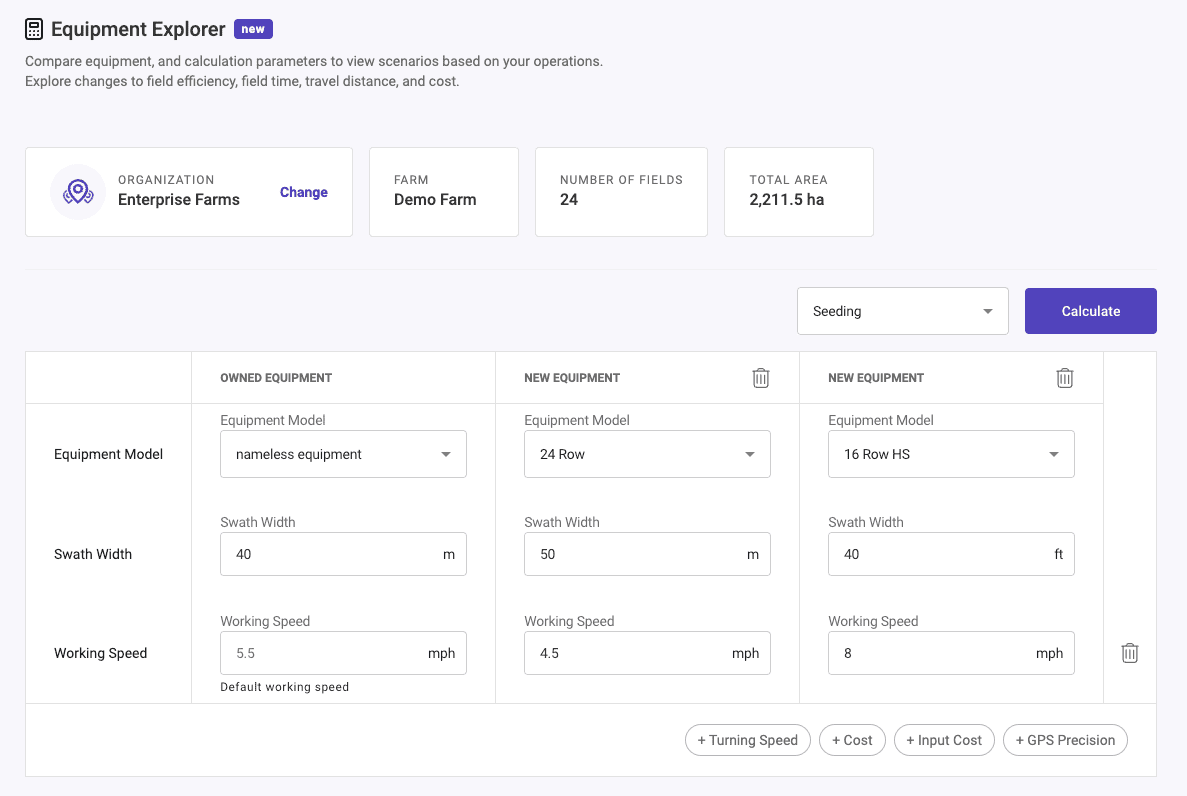Add a GPS Precision parameter
Screen dimensions: 1187x796
(1064, 740)
